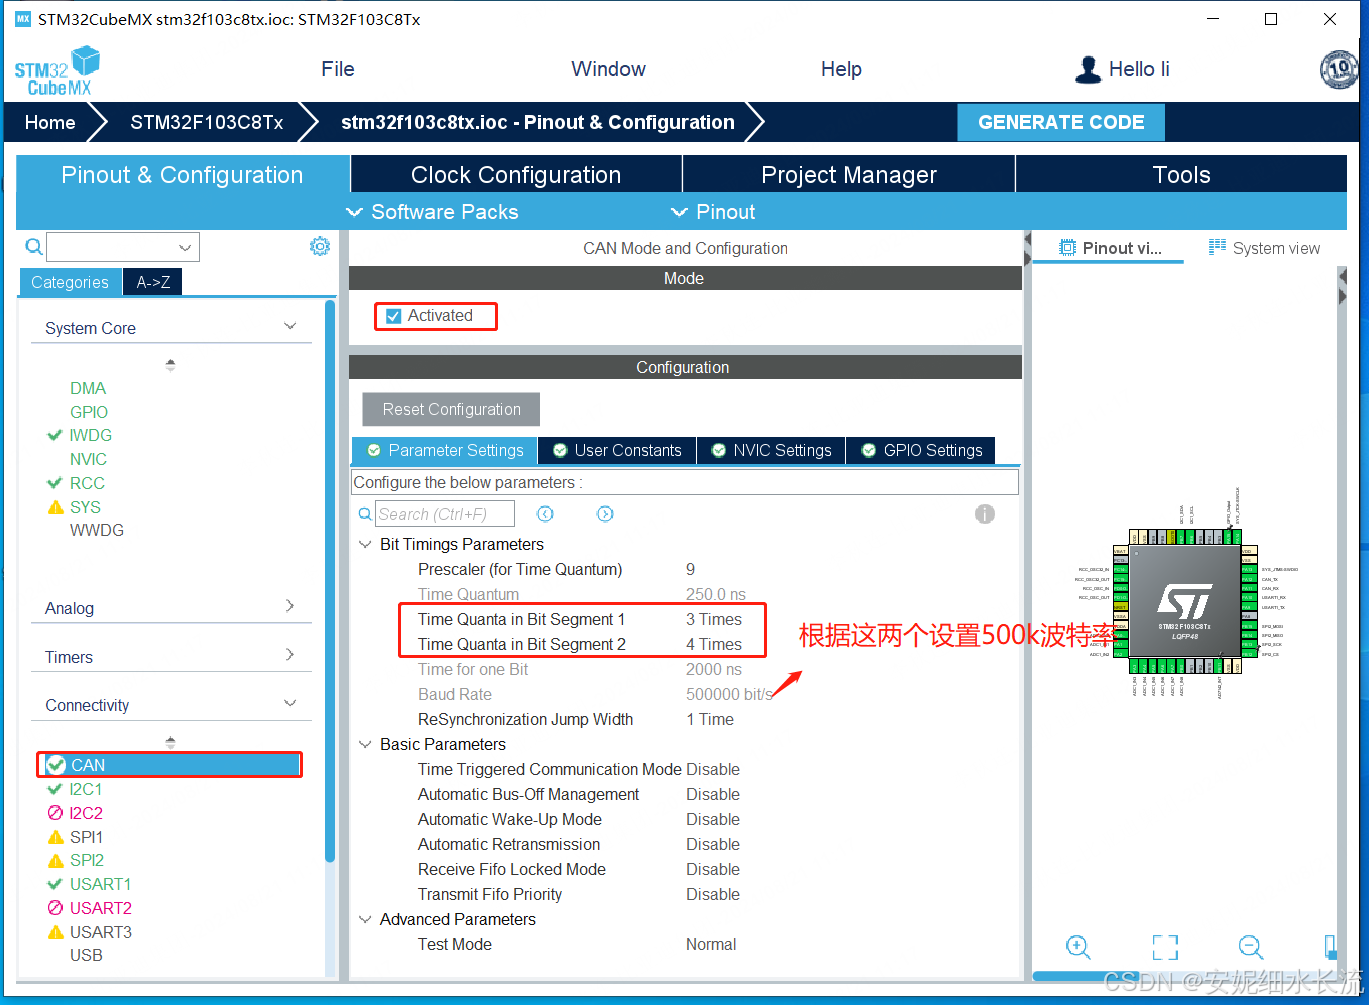The image size is (1369, 1005).
Task: Expand the Analog category
Action: click(x=289, y=605)
